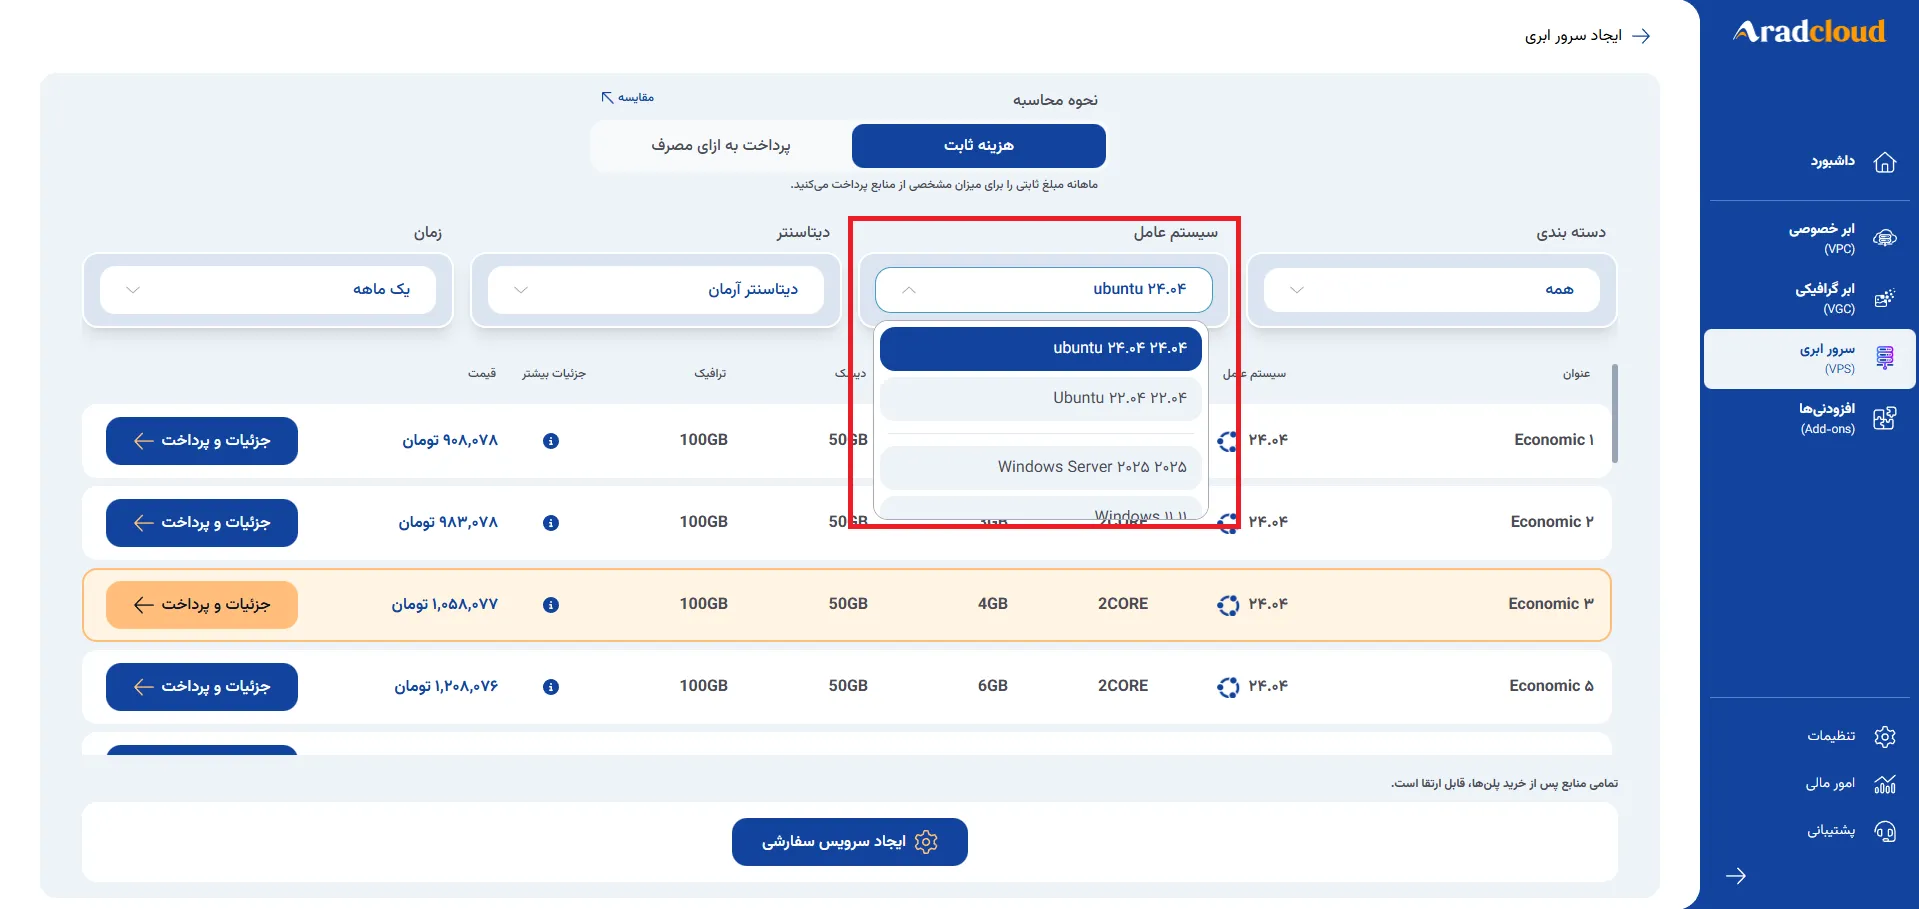Open ابر خصوصی (VPC) sidebar icon
The height and width of the screenshot is (909, 1919).
point(1884,238)
